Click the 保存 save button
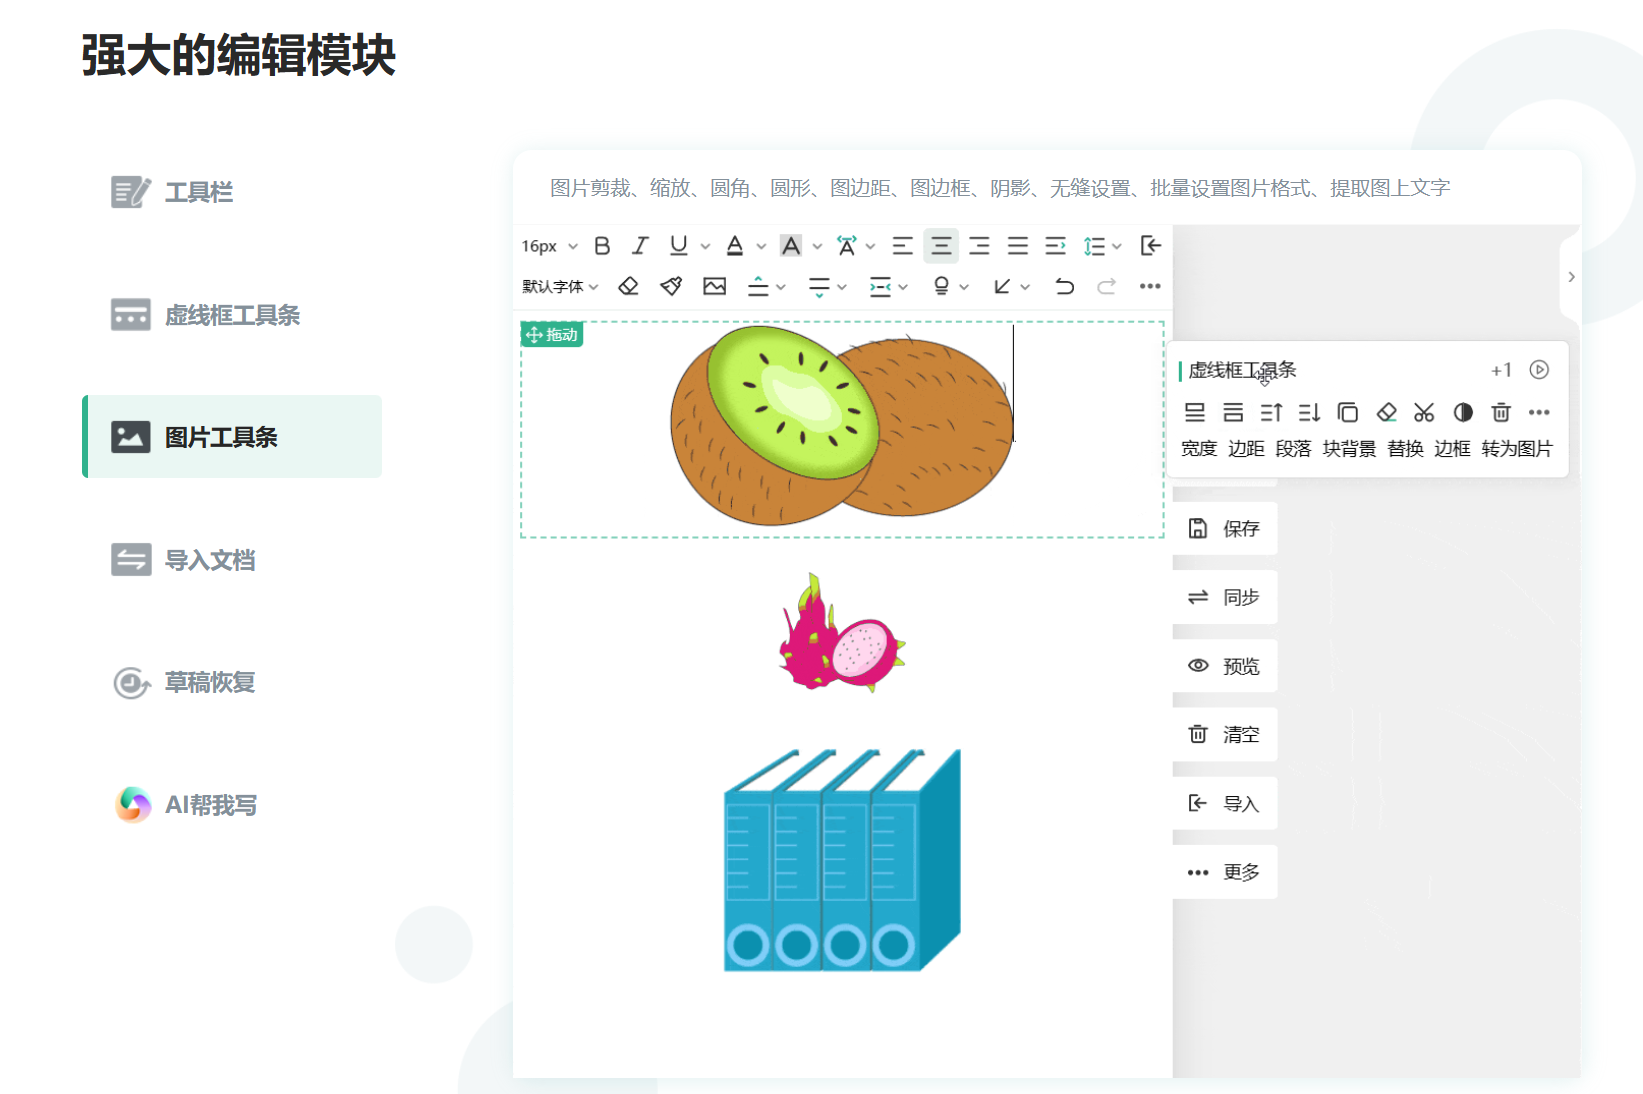The width and height of the screenshot is (1643, 1094). pyautogui.click(x=1225, y=529)
